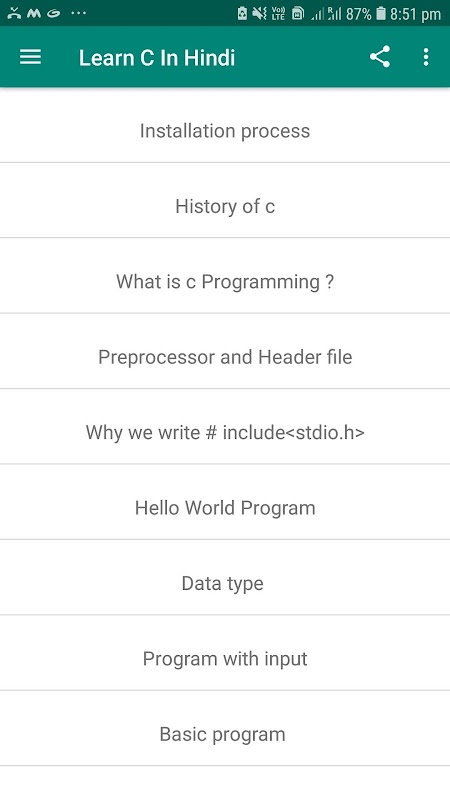
Task: Open the hamburger navigation menu
Action: [x=30, y=57]
